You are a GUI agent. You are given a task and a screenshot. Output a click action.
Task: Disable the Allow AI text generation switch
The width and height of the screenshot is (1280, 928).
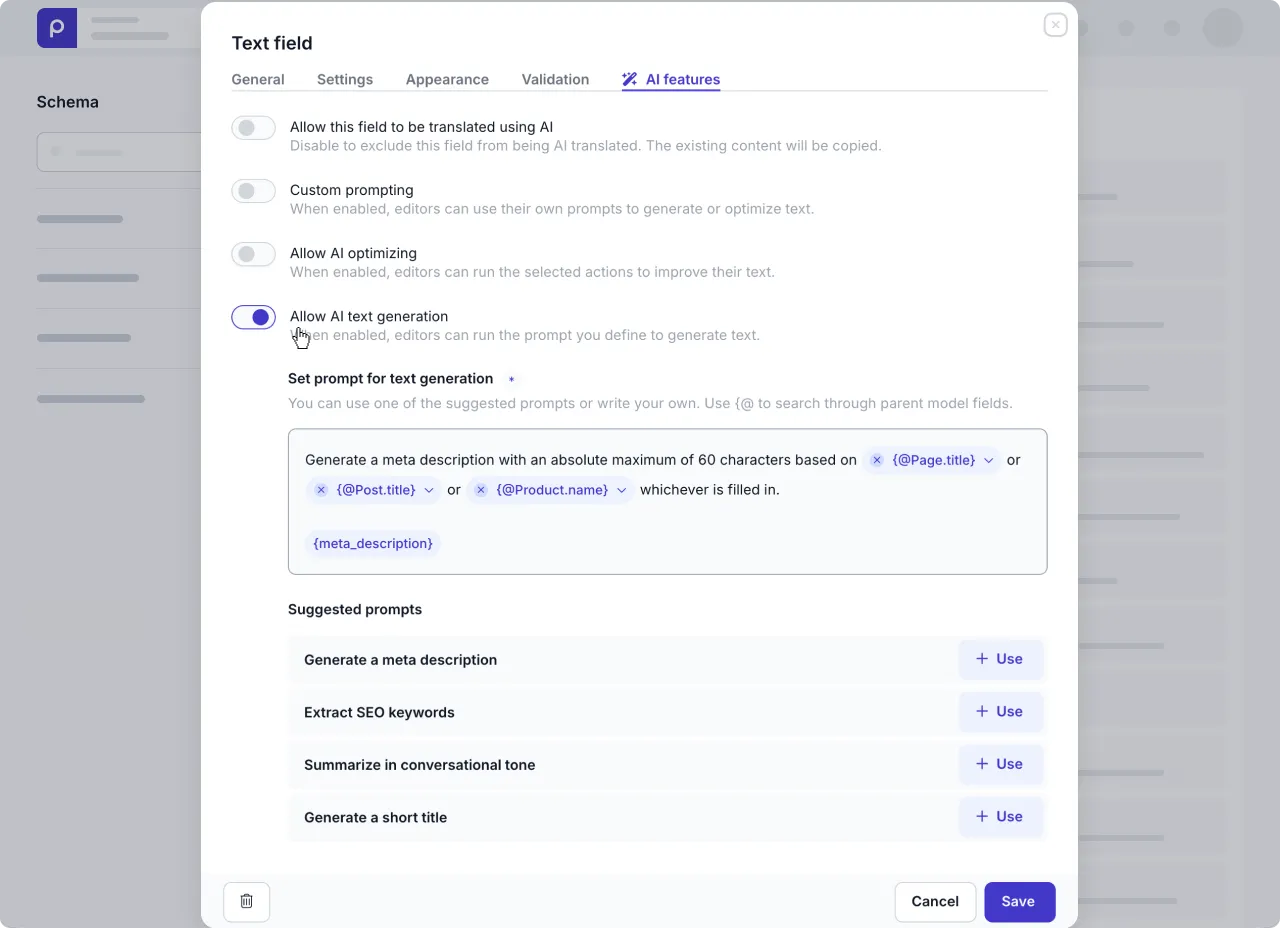coord(253,317)
